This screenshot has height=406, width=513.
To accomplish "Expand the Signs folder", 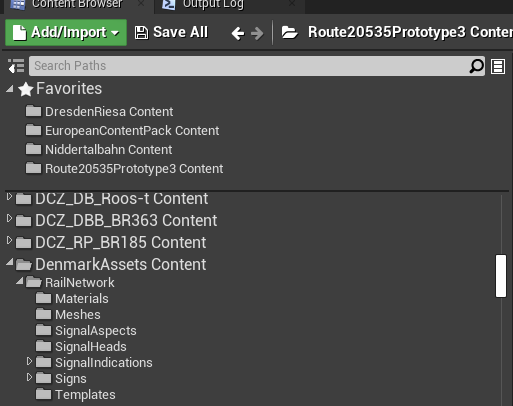I will pos(29,377).
